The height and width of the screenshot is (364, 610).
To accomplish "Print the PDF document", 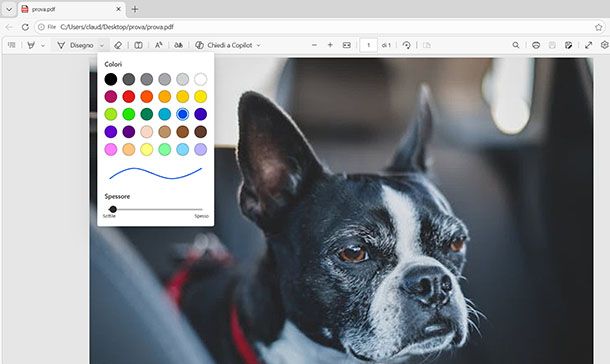I will (x=536, y=45).
